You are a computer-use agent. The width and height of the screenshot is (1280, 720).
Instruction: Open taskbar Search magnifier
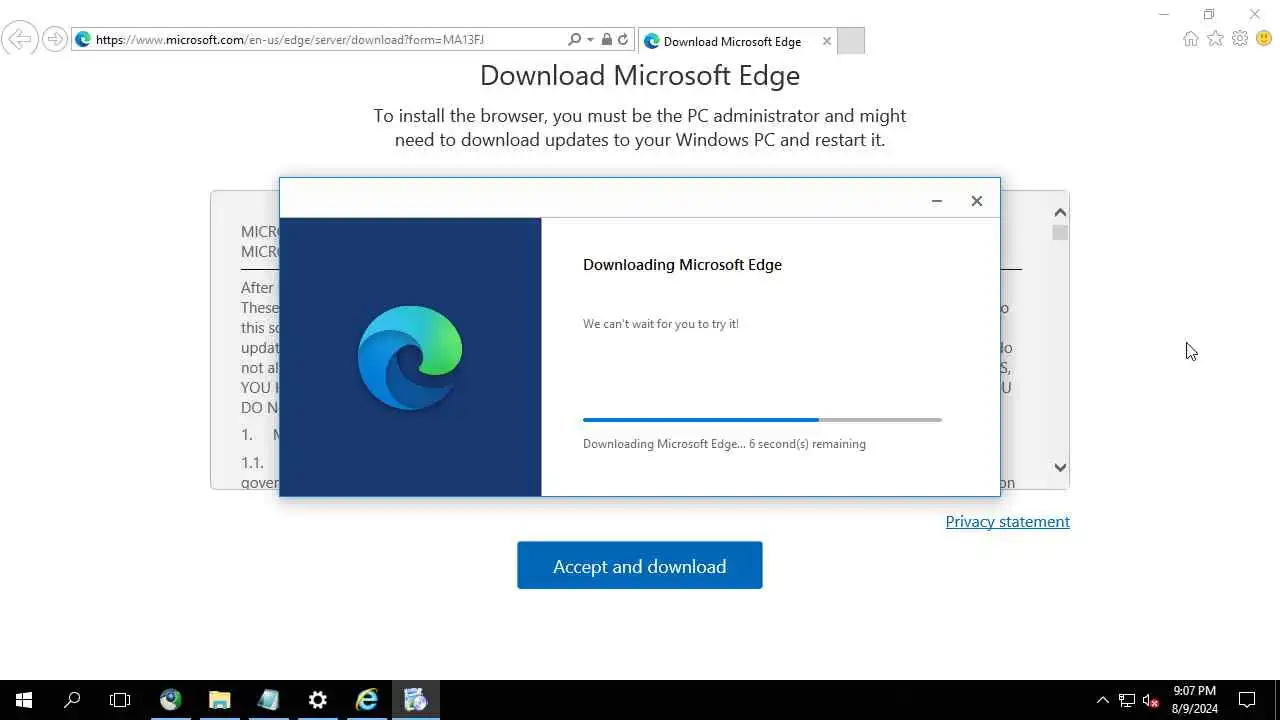coord(72,700)
